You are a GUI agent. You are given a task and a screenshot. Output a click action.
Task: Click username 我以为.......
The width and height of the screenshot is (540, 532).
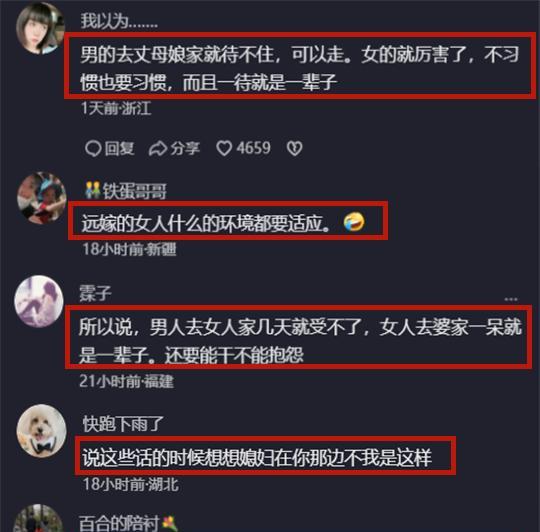click(119, 21)
